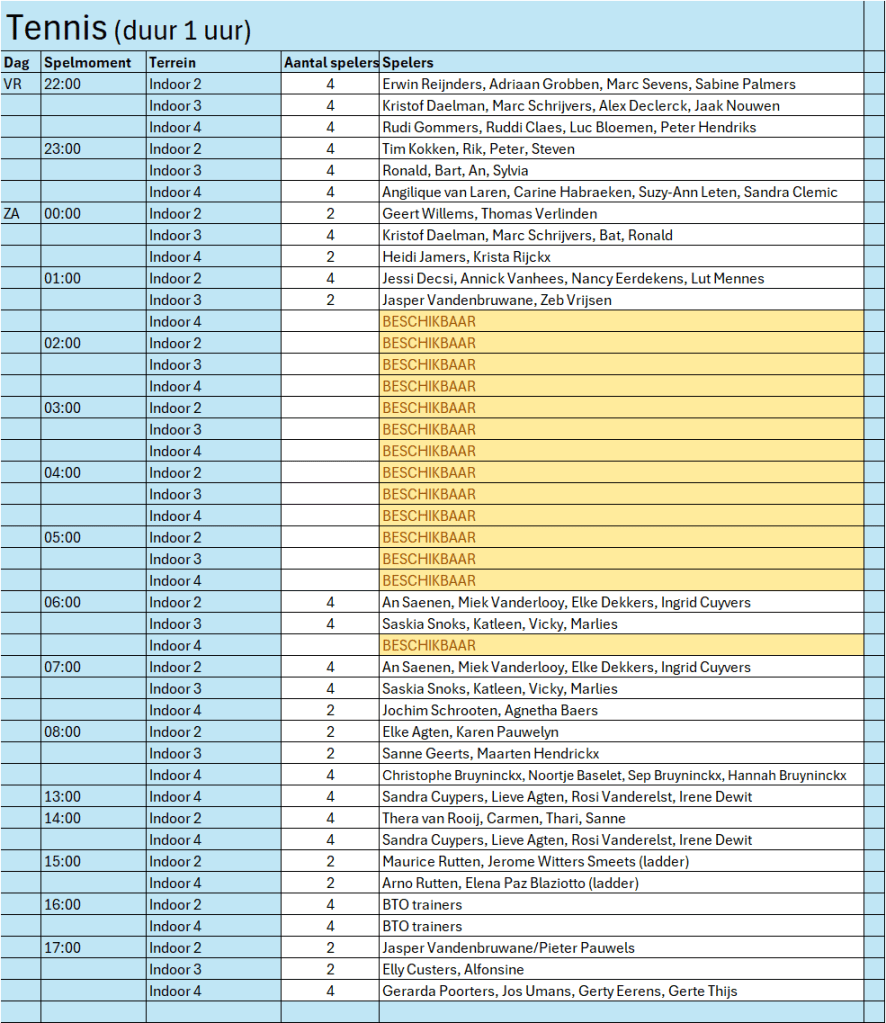Select the Gerarda Poorters players cell
This screenshot has height=1023, width=886.
pyautogui.click(x=620, y=991)
